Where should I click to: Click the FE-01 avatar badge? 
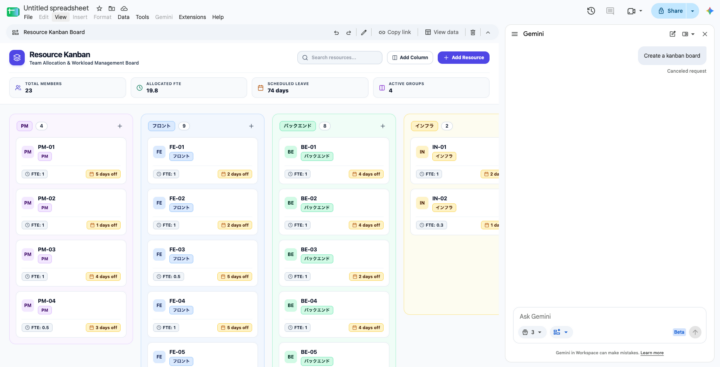(x=159, y=152)
